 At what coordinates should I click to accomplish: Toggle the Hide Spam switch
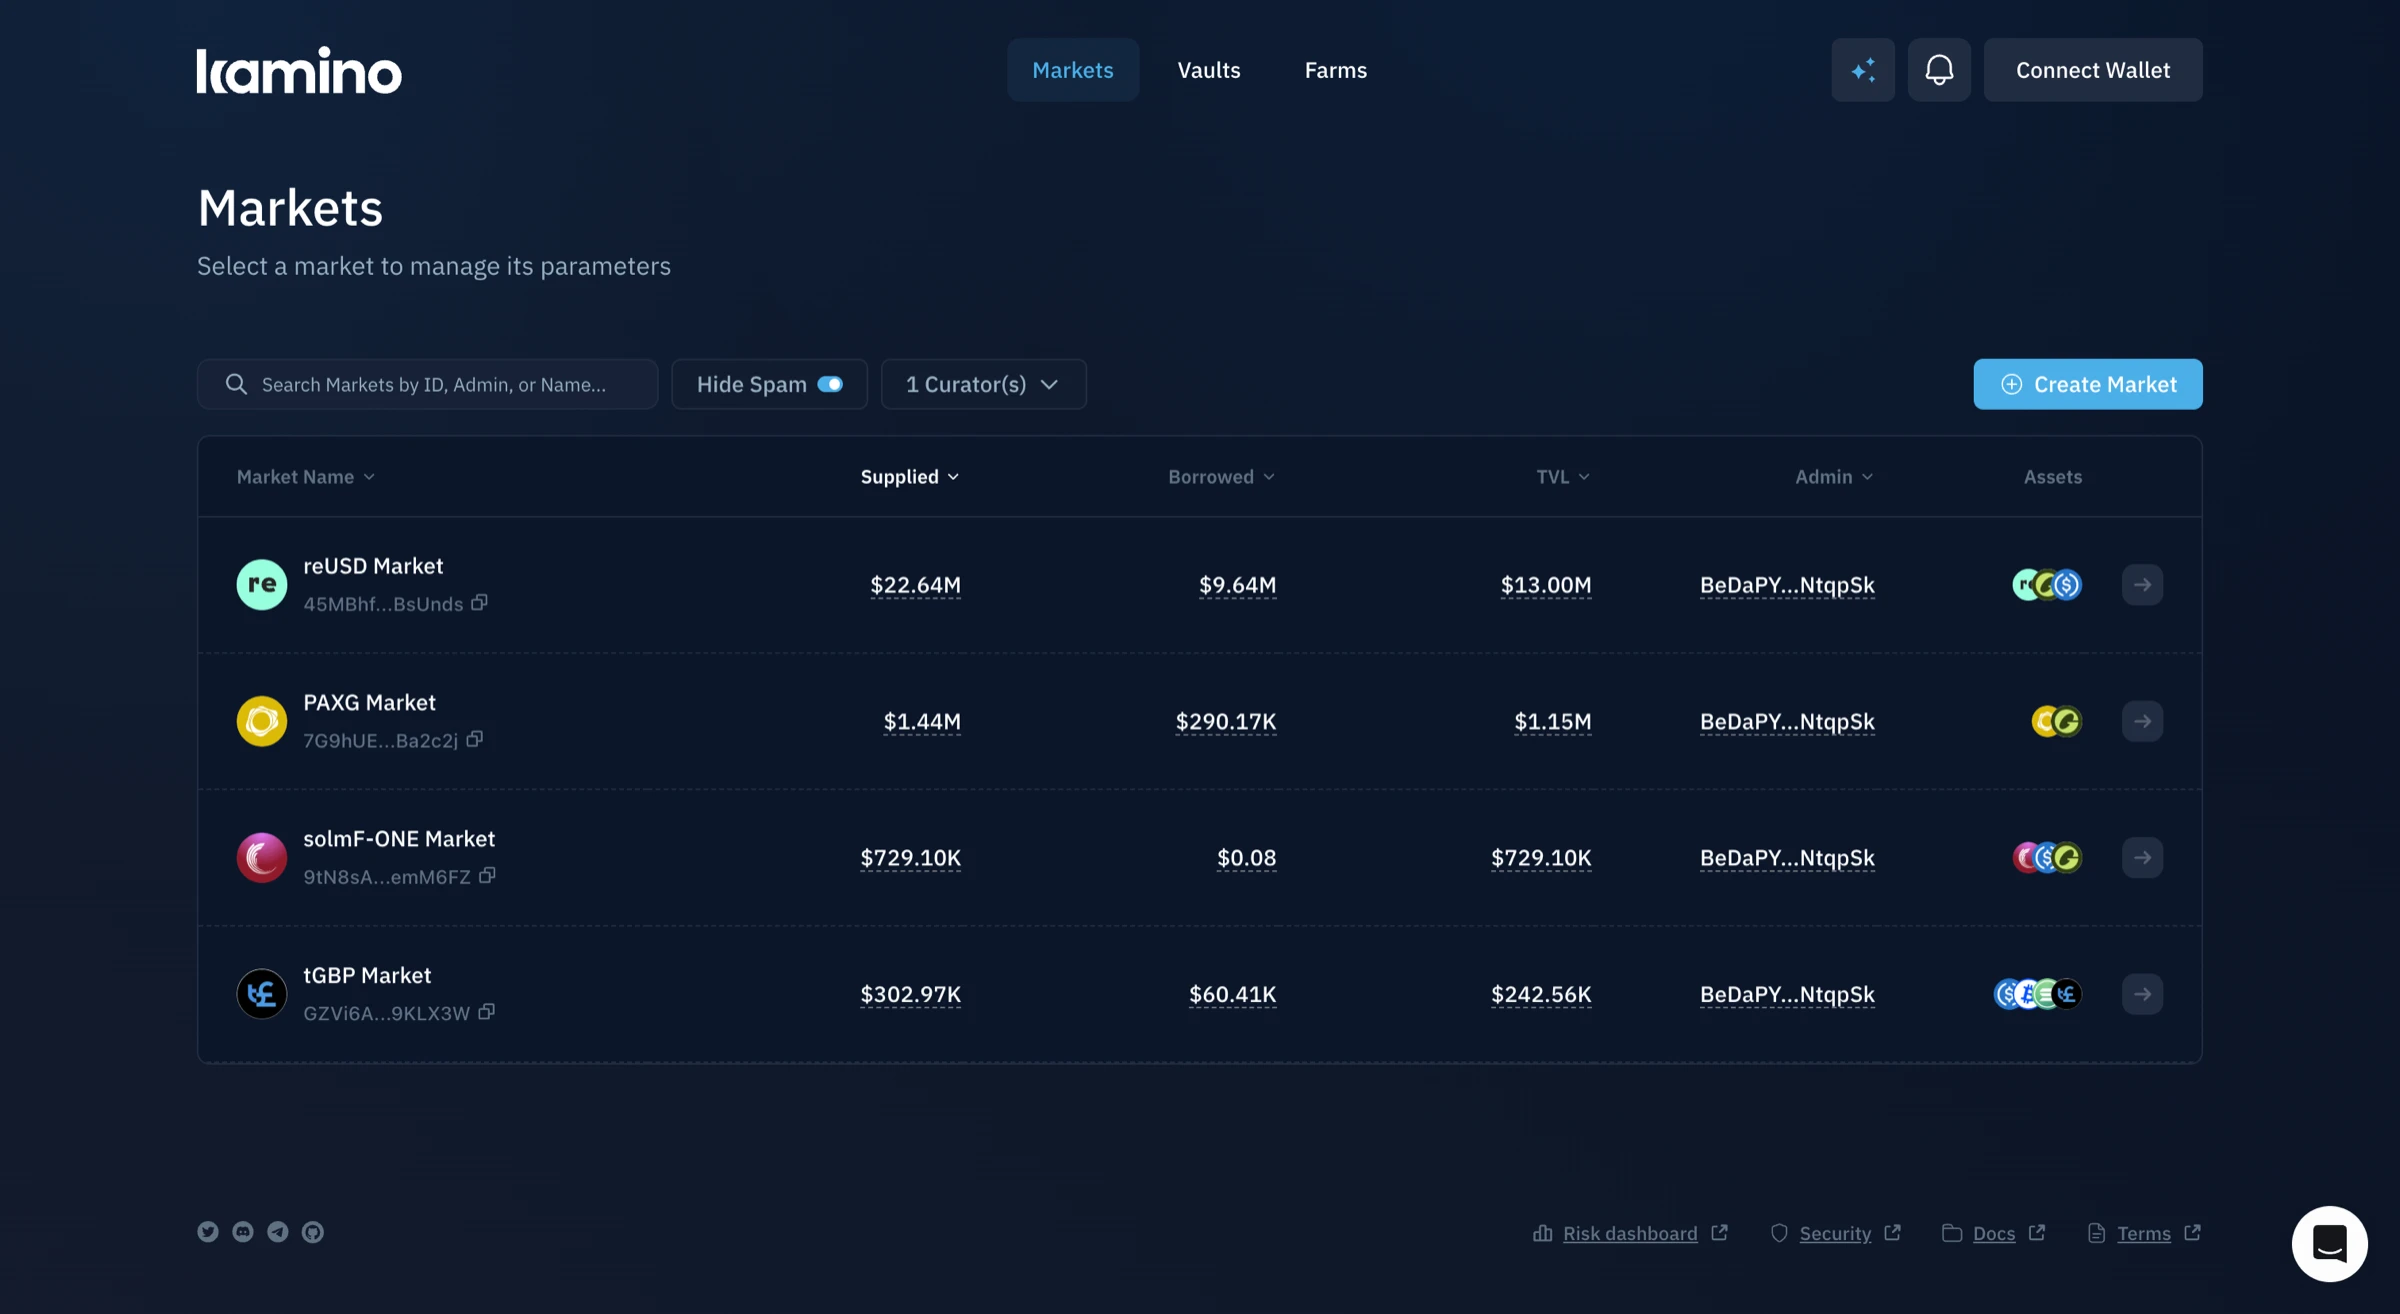pyautogui.click(x=830, y=384)
